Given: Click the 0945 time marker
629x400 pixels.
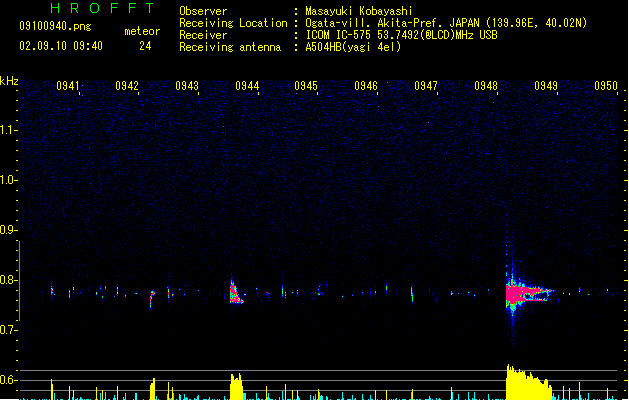Looking at the screenshot, I should [306, 86].
